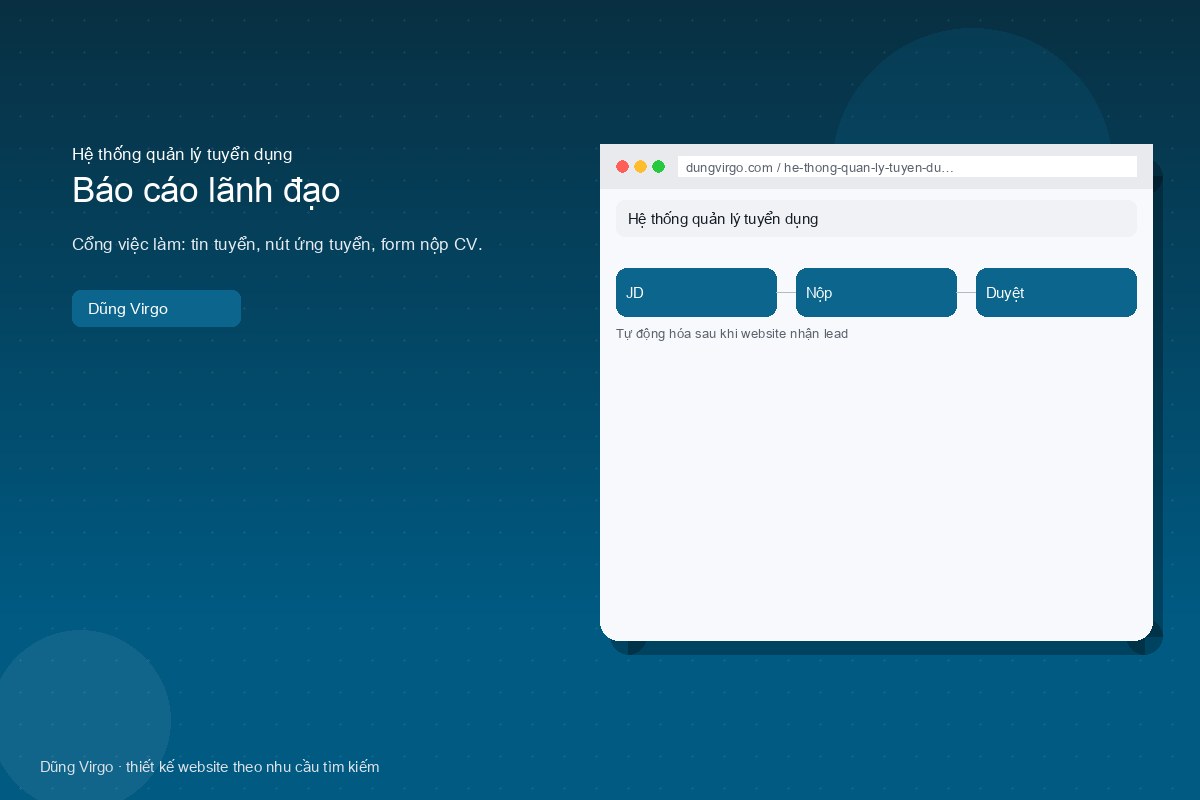This screenshot has width=1200, height=800.
Task: Focus the dungvirgo.com address bar
Action: (x=907, y=167)
